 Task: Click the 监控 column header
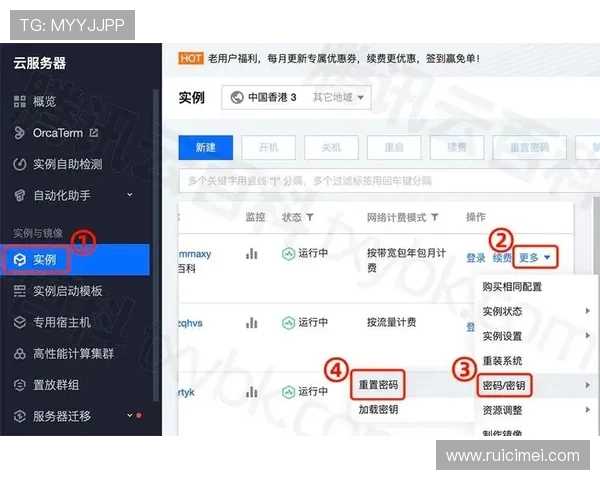pyautogui.click(x=255, y=217)
